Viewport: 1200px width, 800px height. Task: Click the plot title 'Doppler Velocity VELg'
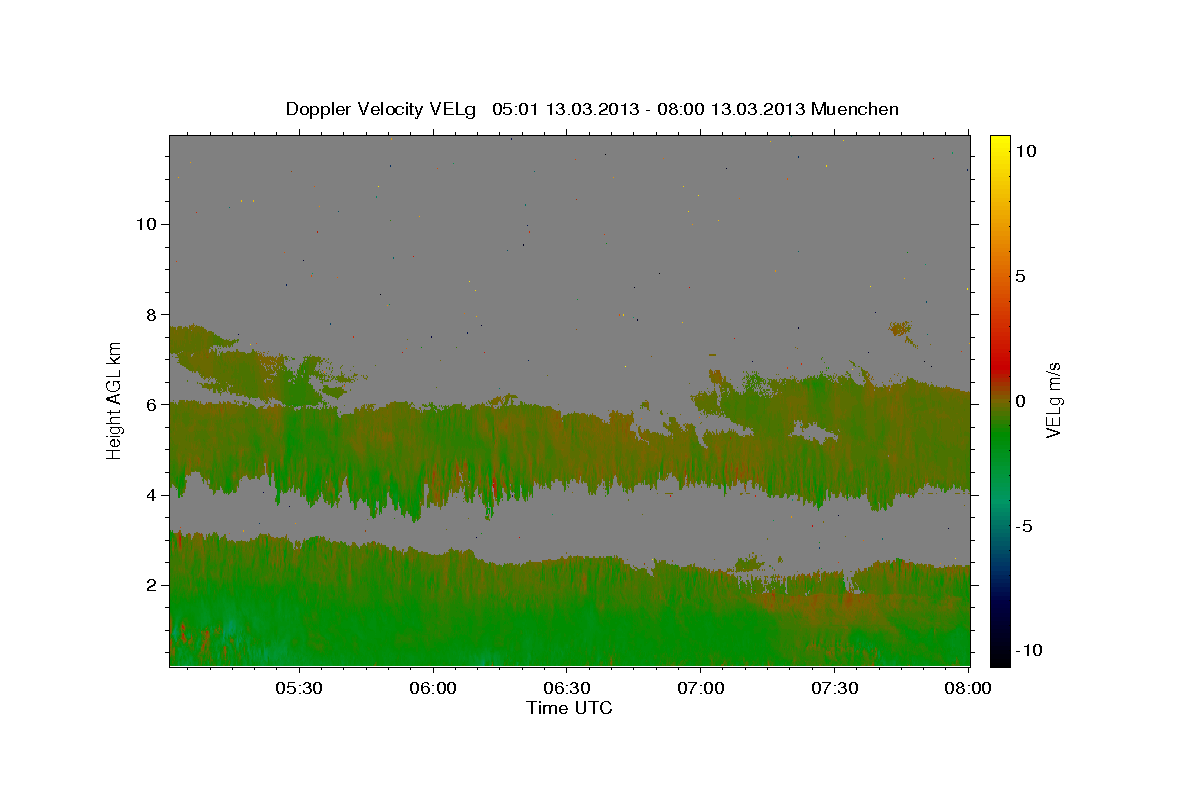click(x=381, y=109)
